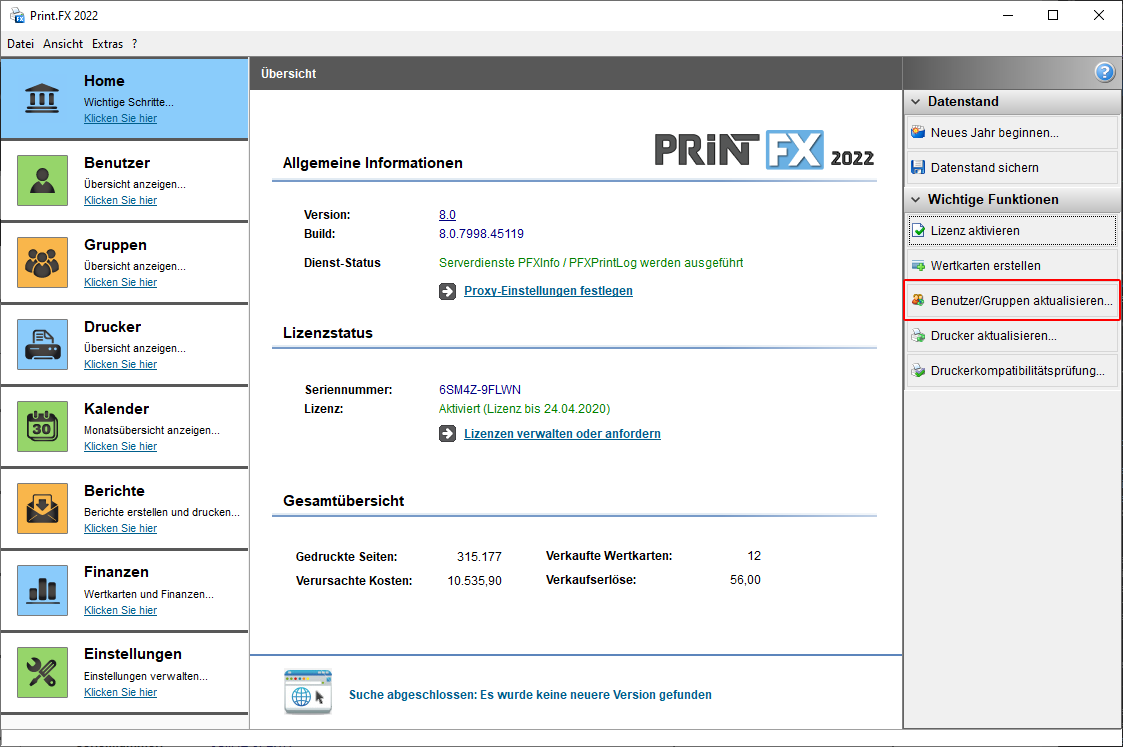The image size is (1123, 747).
Task: Click the Drucker aktualisieren printer icon
Action: coord(918,335)
